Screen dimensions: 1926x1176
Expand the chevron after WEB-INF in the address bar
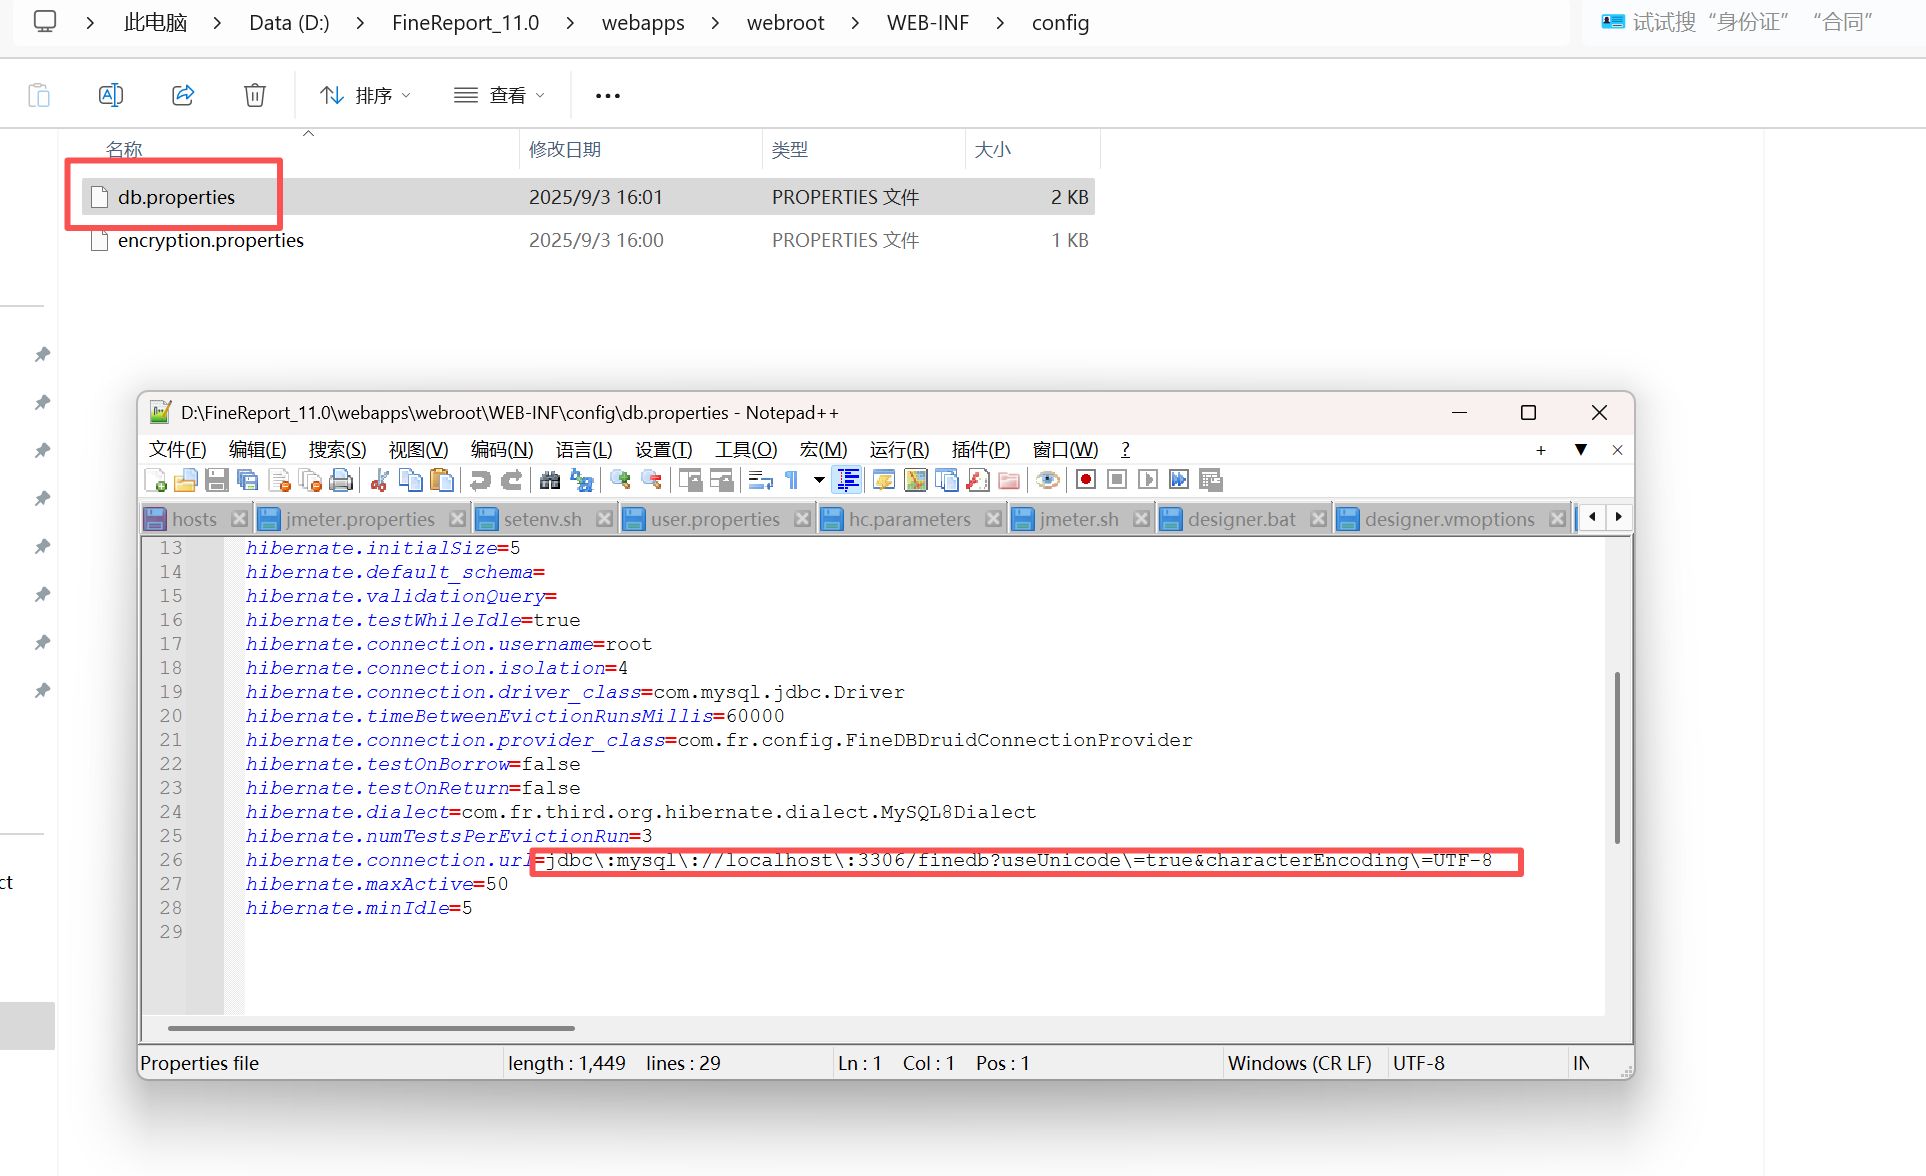[x=1000, y=23]
